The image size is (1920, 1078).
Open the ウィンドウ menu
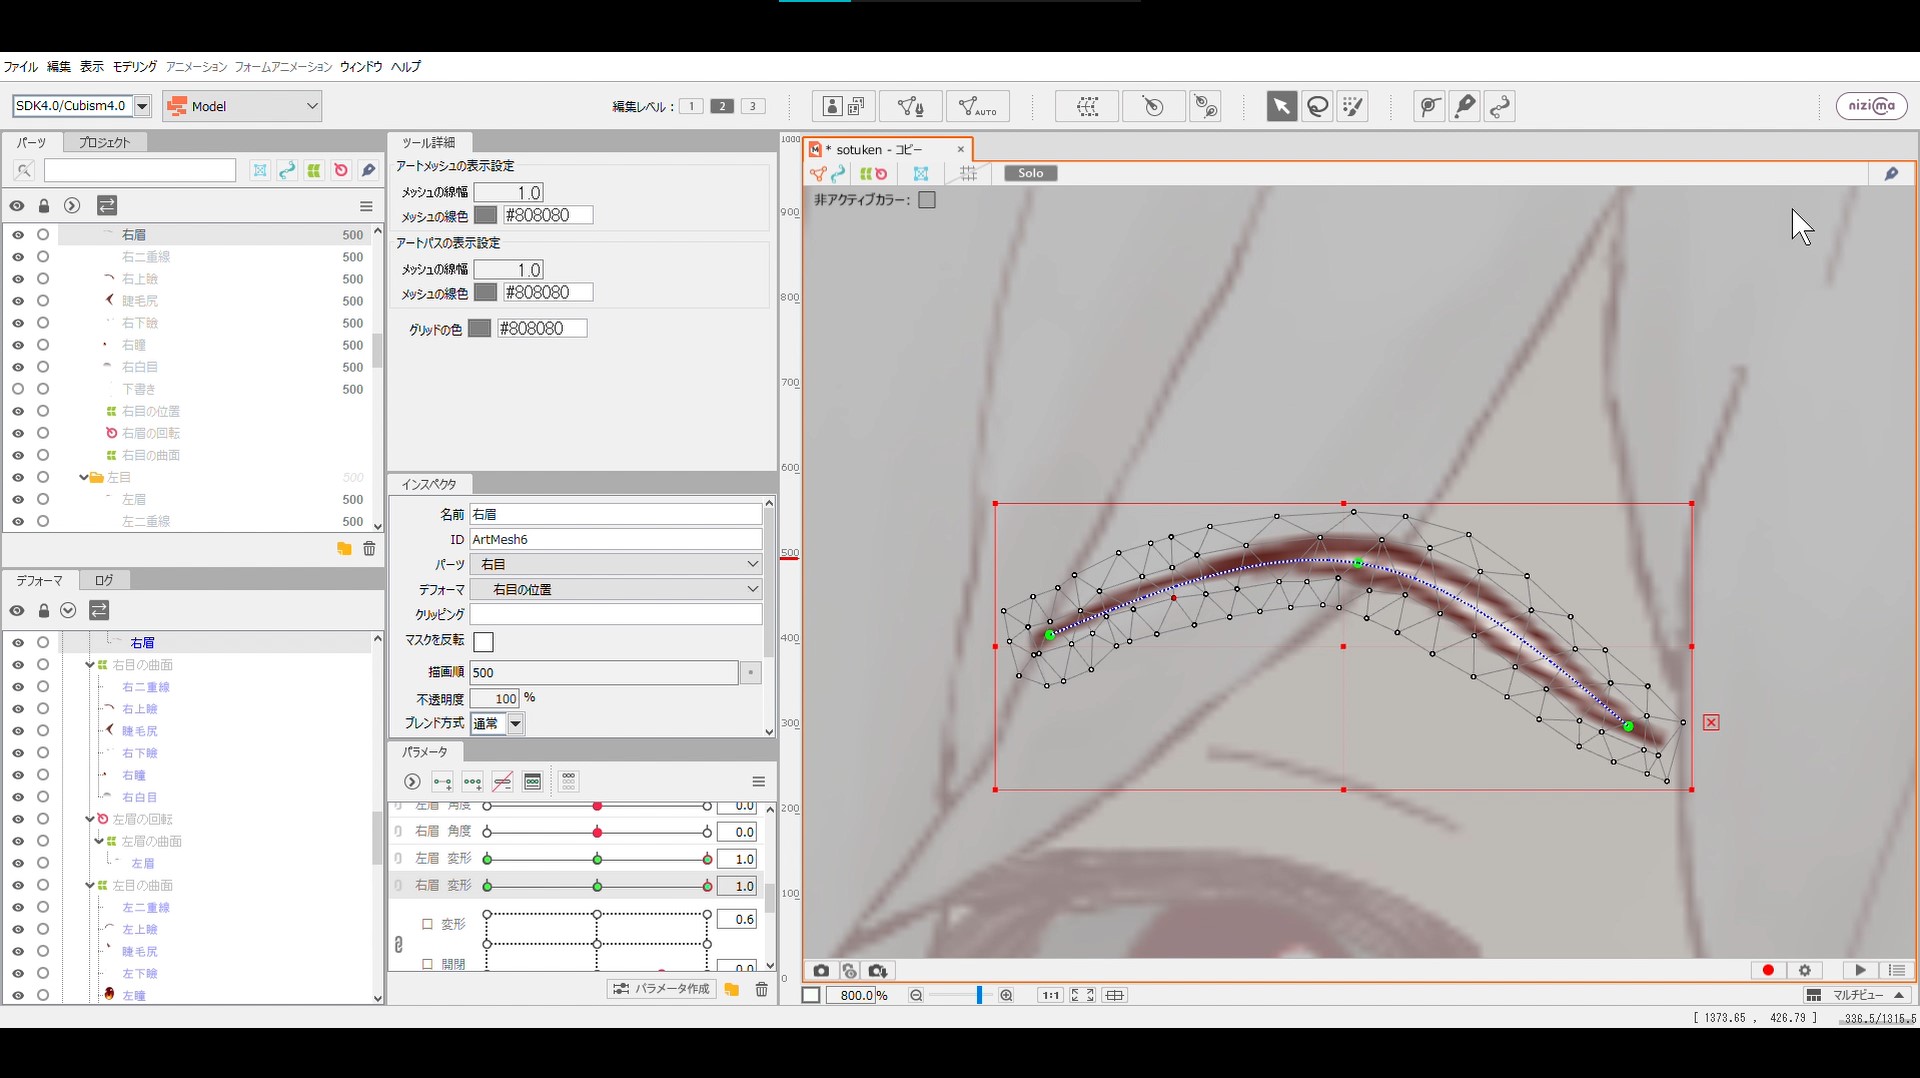click(361, 67)
